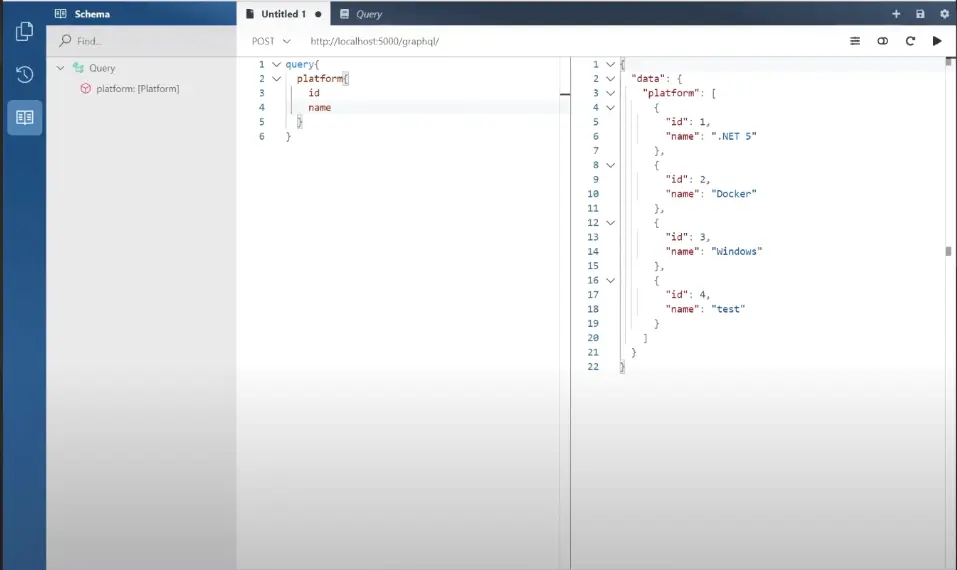Screen dimensions: 957x570
Task: Click "id": 2 in response
Action: (x=688, y=179)
